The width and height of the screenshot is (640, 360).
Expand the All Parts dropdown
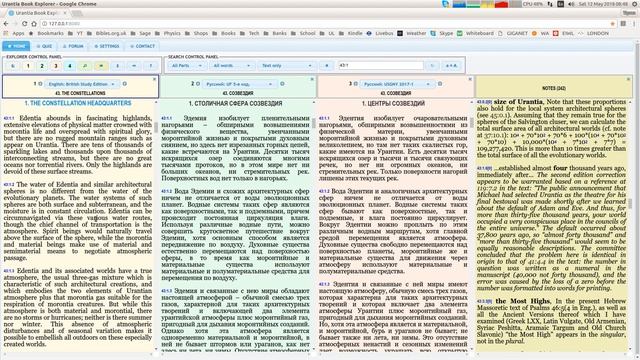coord(187,66)
